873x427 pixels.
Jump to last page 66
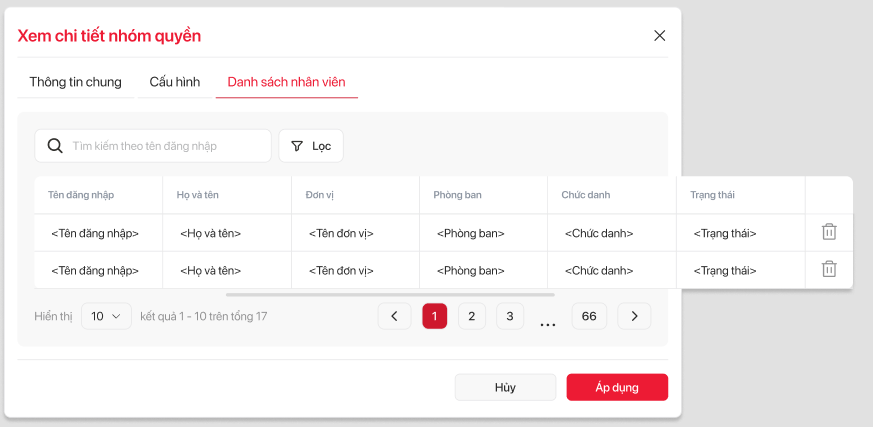click(x=589, y=316)
